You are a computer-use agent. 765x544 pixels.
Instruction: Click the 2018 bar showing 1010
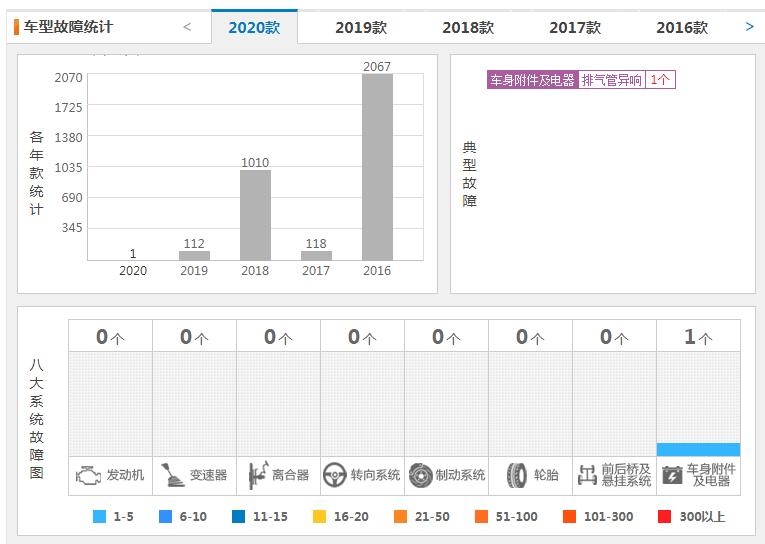point(255,215)
